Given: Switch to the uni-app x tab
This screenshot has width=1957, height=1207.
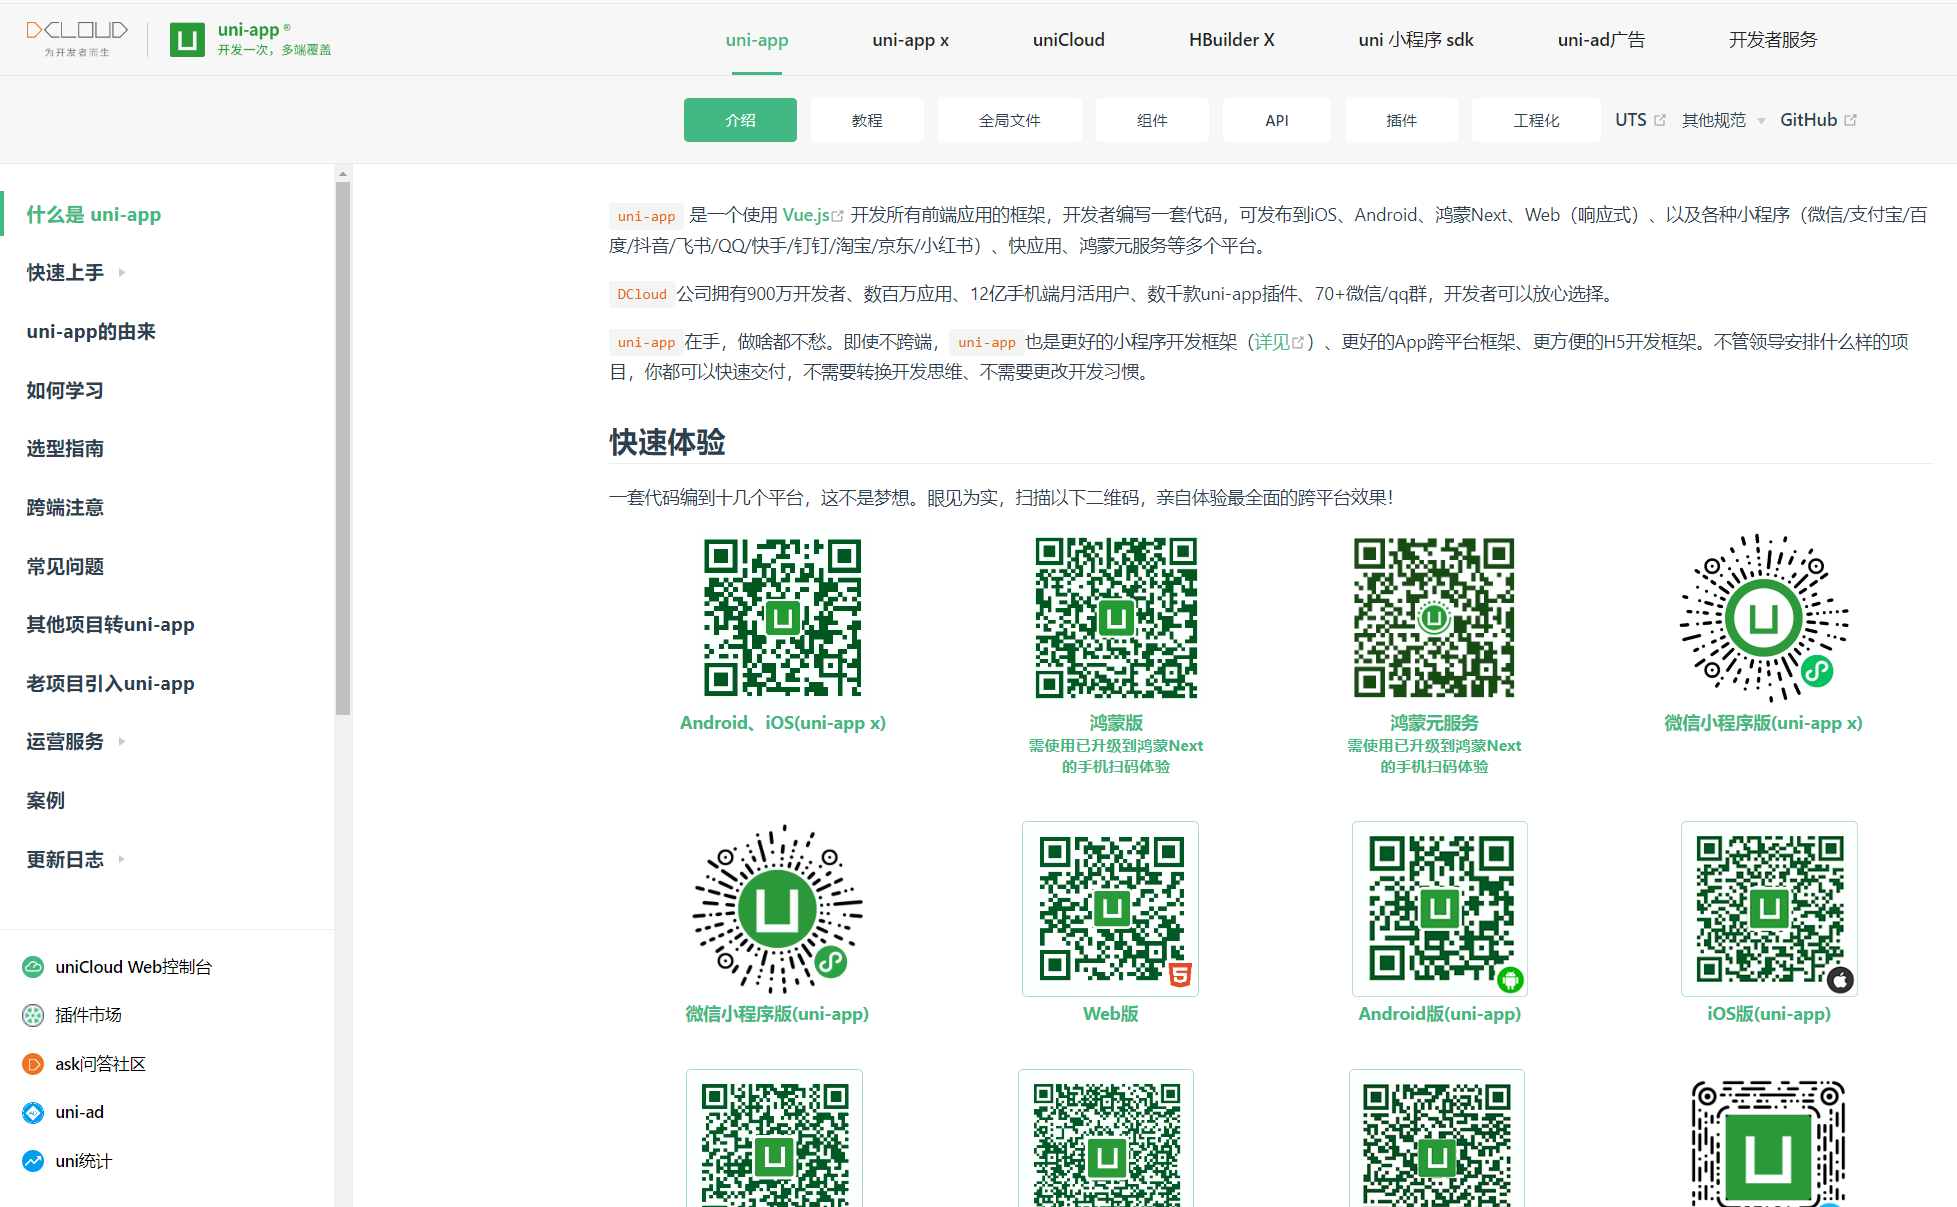Looking at the screenshot, I should tap(910, 40).
